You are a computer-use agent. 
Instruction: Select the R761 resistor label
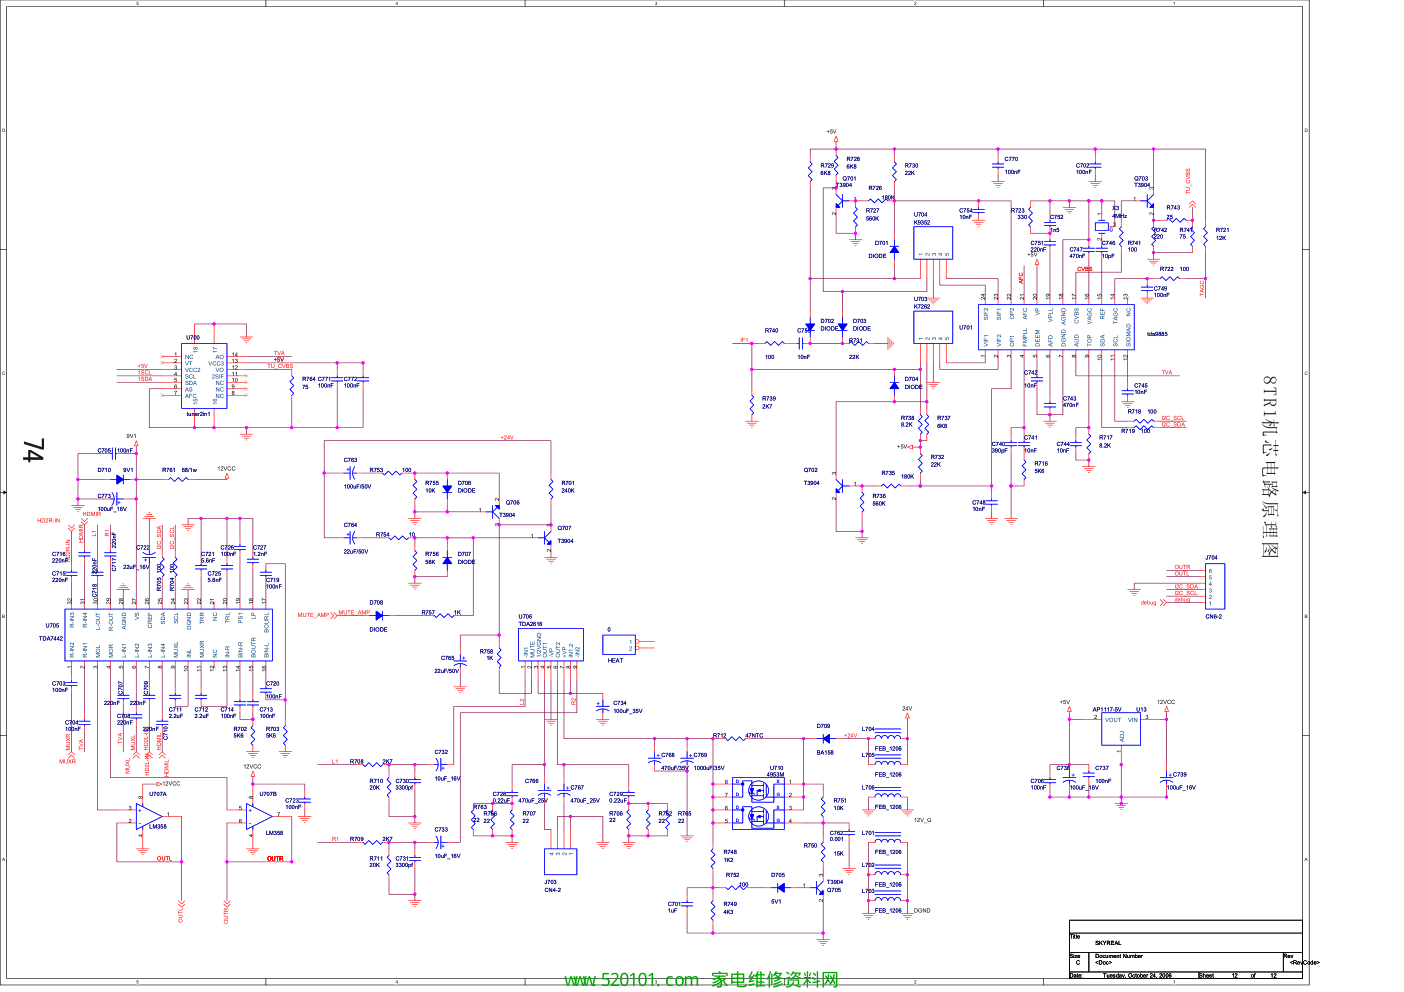pos(169,469)
